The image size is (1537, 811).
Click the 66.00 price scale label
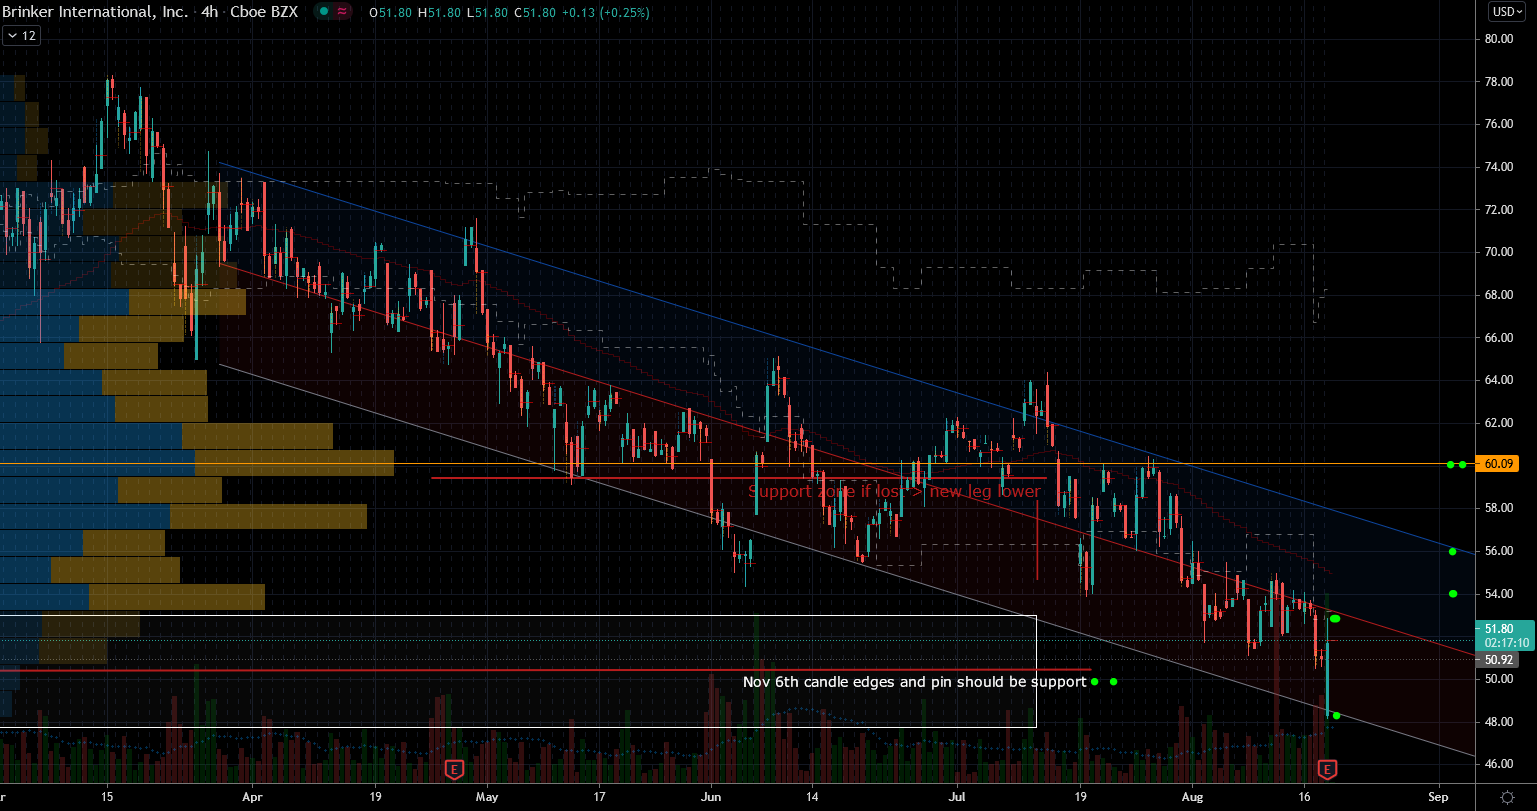pos(1497,338)
